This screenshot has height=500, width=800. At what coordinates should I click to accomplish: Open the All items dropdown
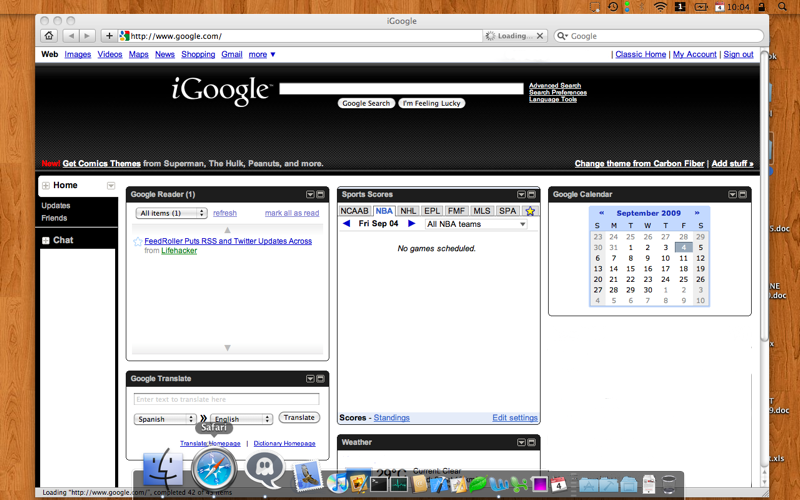click(x=171, y=213)
